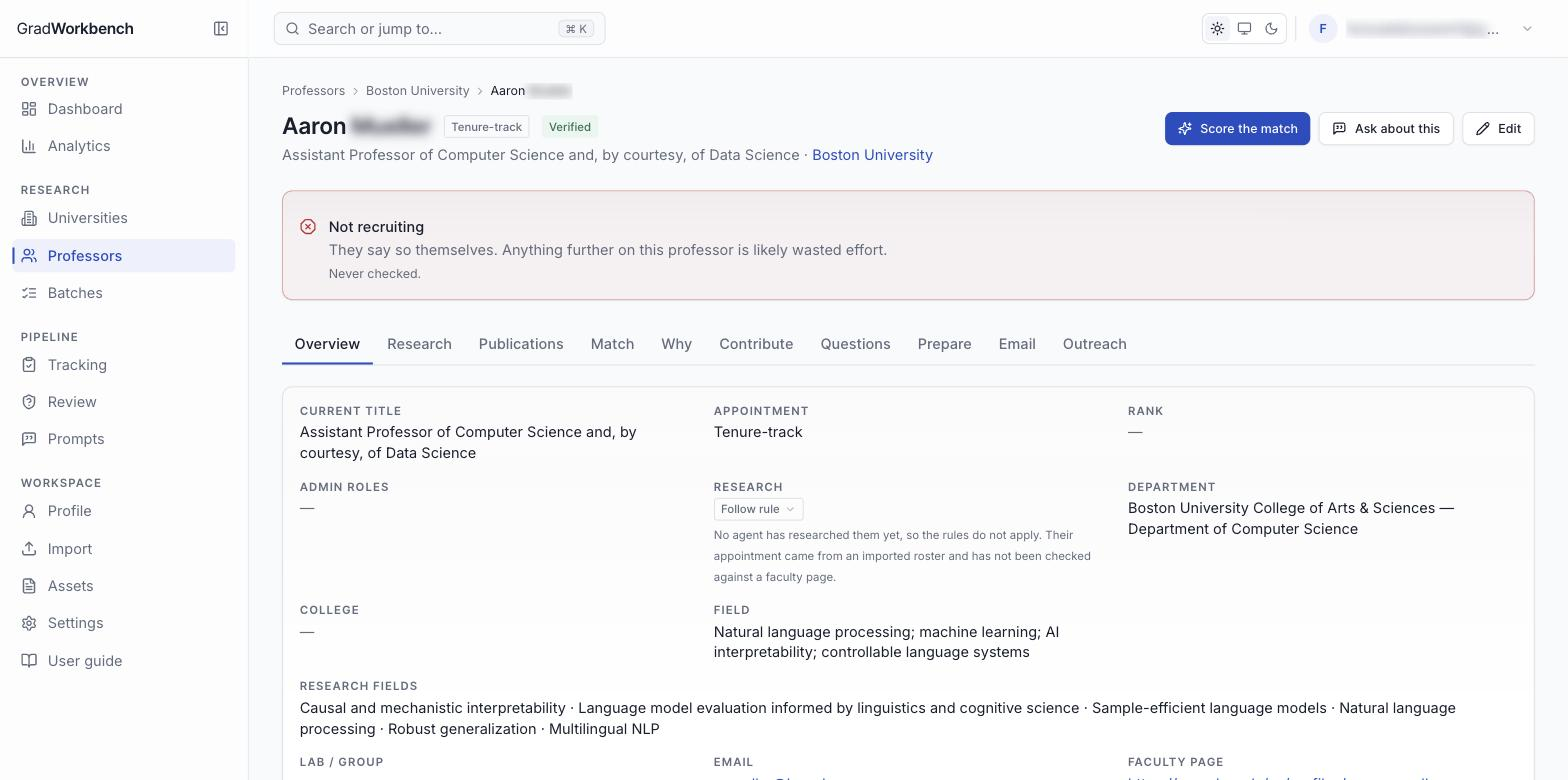1568x780 pixels.
Task: Open the account menu chevron
Action: coord(1527,29)
